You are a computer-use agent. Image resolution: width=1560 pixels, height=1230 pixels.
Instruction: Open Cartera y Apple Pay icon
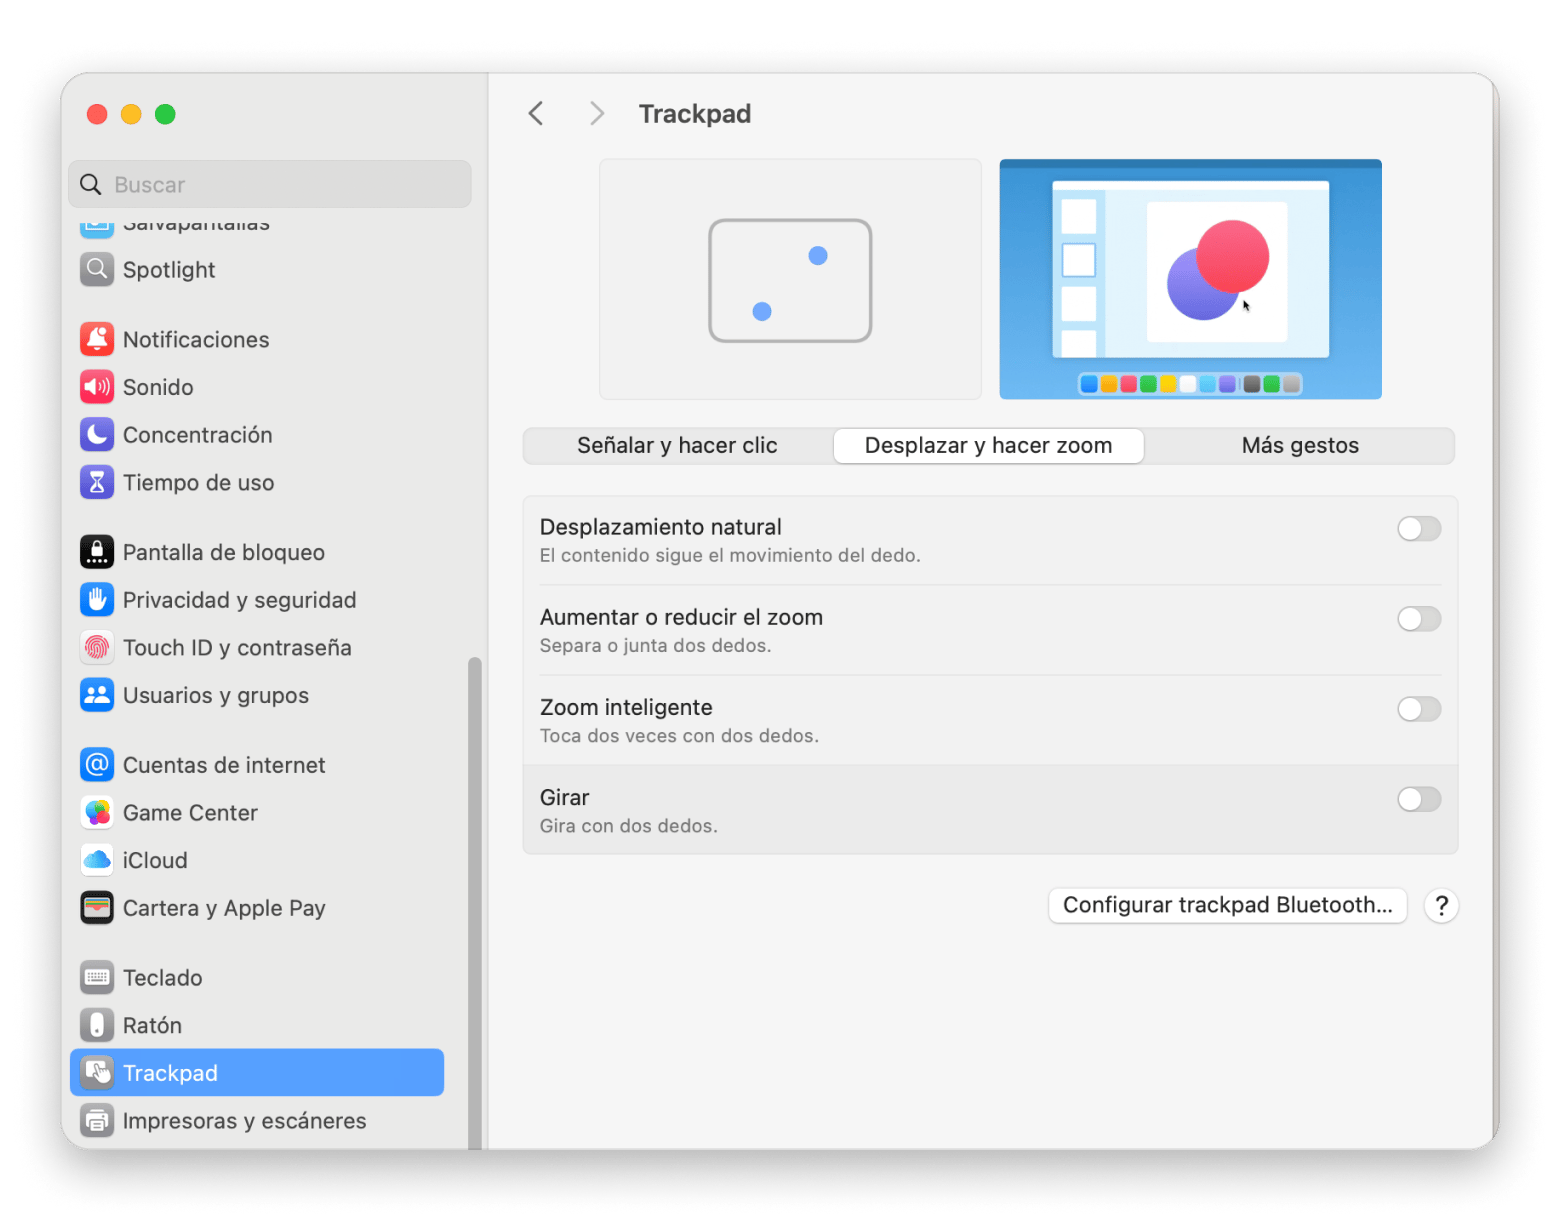click(x=97, y=908)
